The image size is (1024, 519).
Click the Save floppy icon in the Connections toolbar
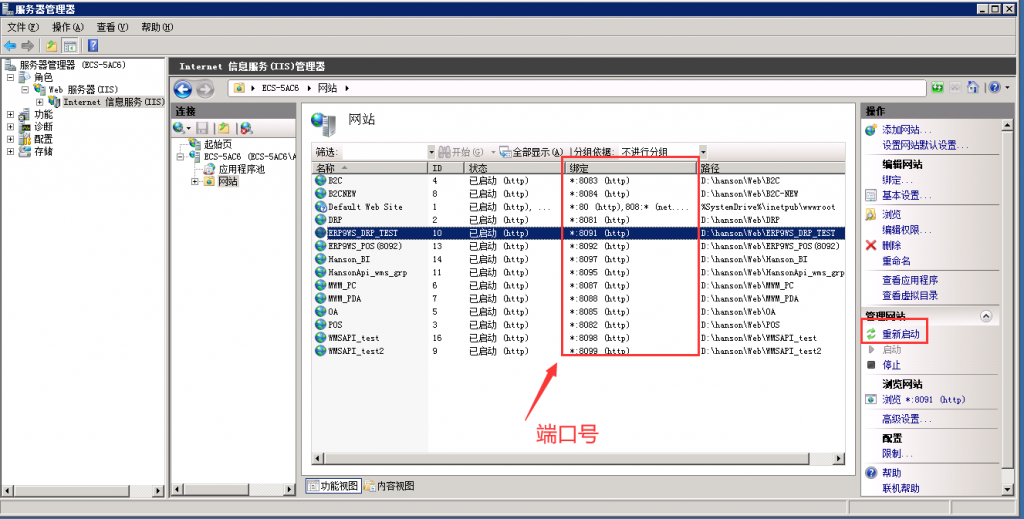pyautogui.click(x=202, y=128)
